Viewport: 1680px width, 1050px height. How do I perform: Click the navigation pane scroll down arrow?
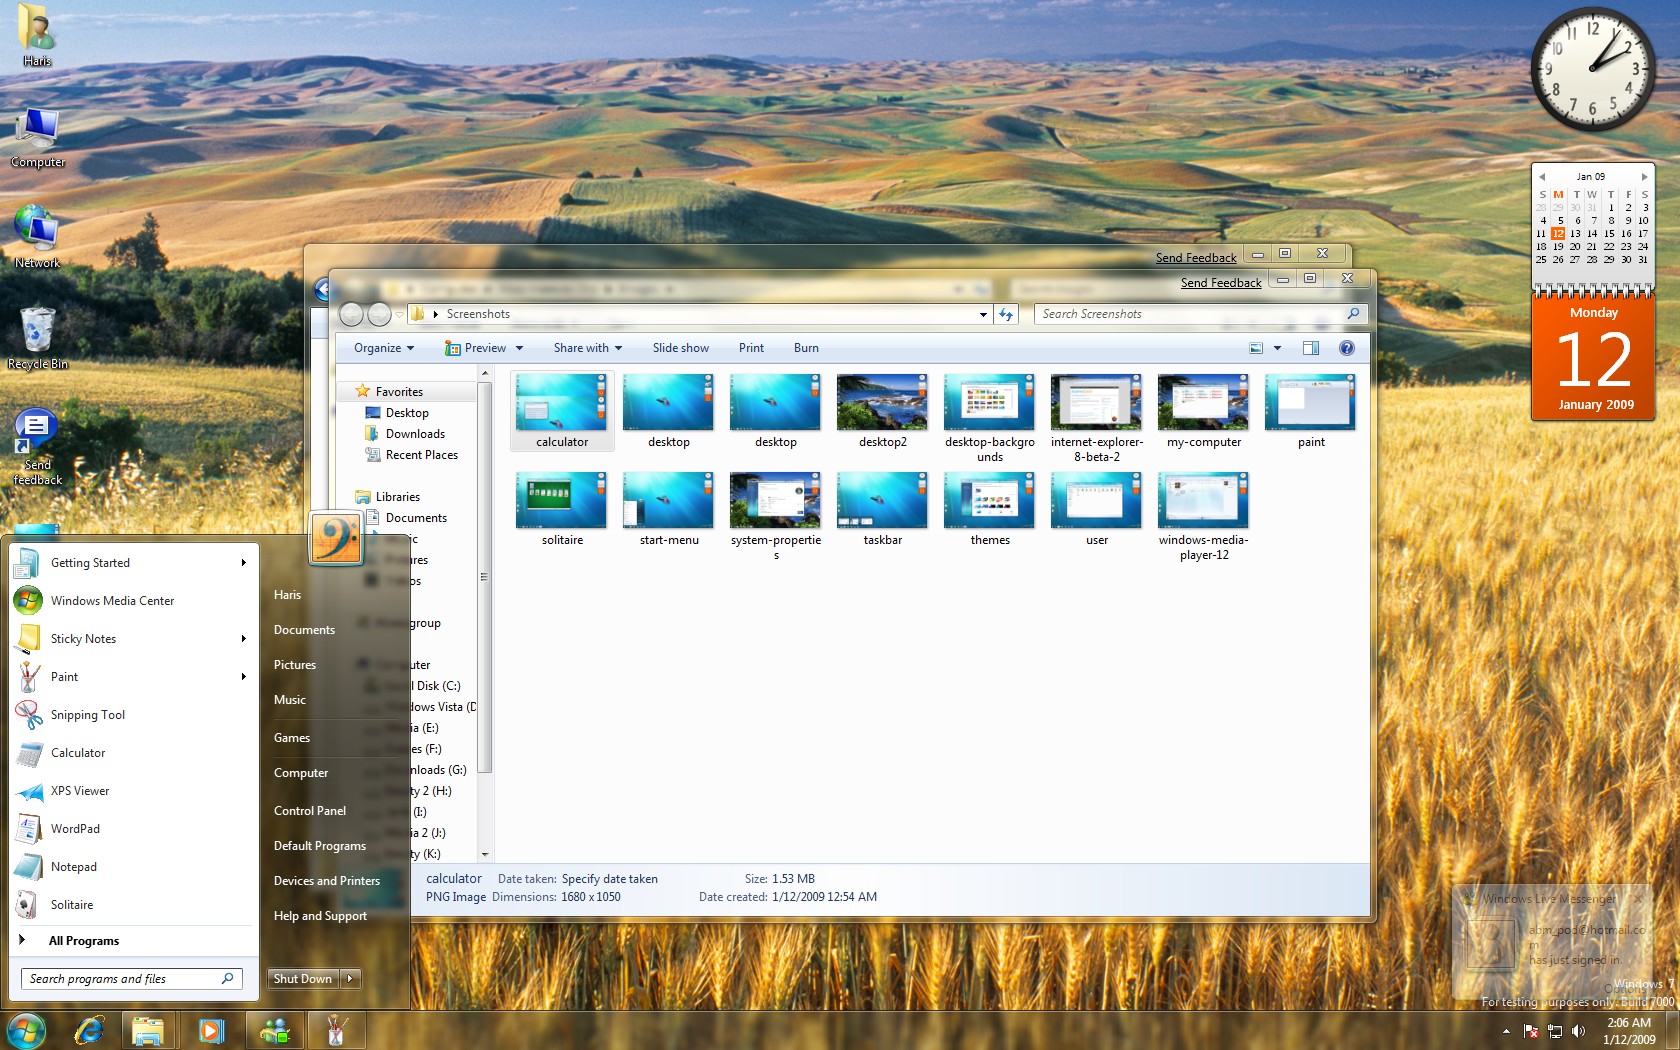tap(485, 855)
